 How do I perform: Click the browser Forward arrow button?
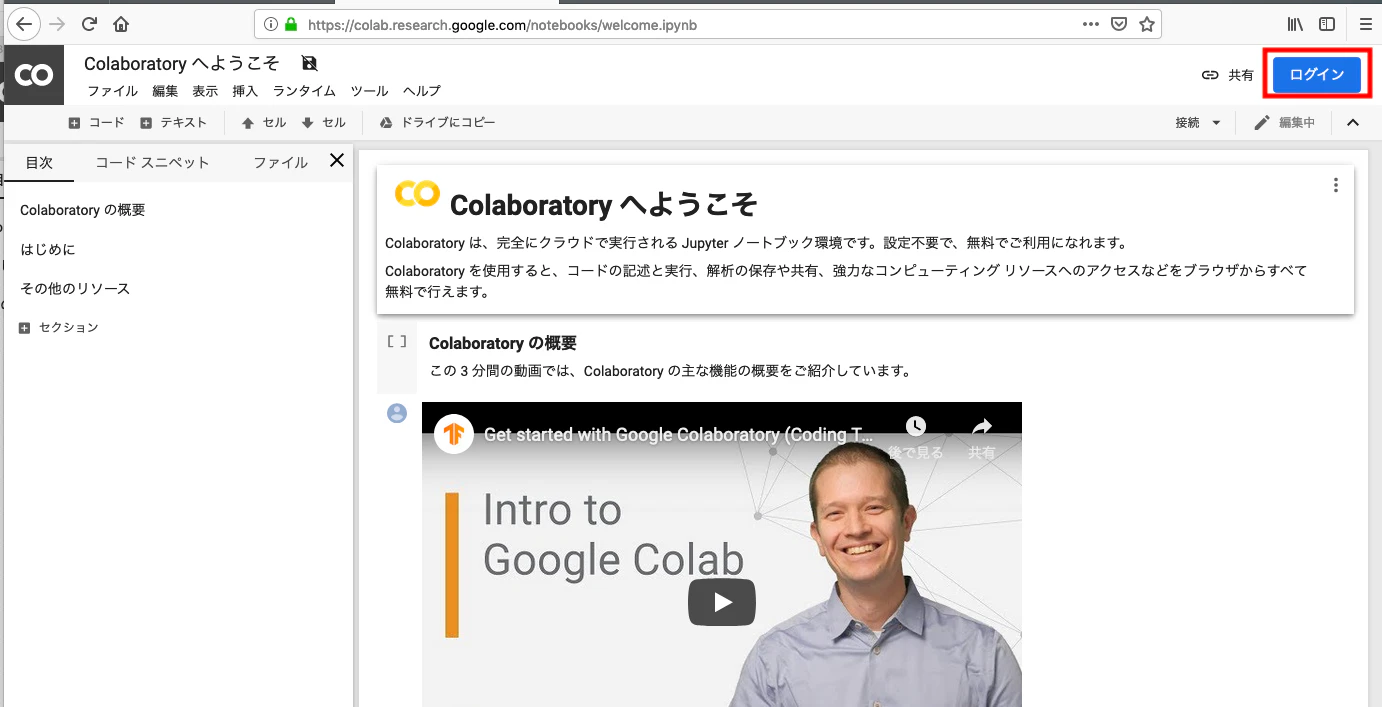click(57, 24)
